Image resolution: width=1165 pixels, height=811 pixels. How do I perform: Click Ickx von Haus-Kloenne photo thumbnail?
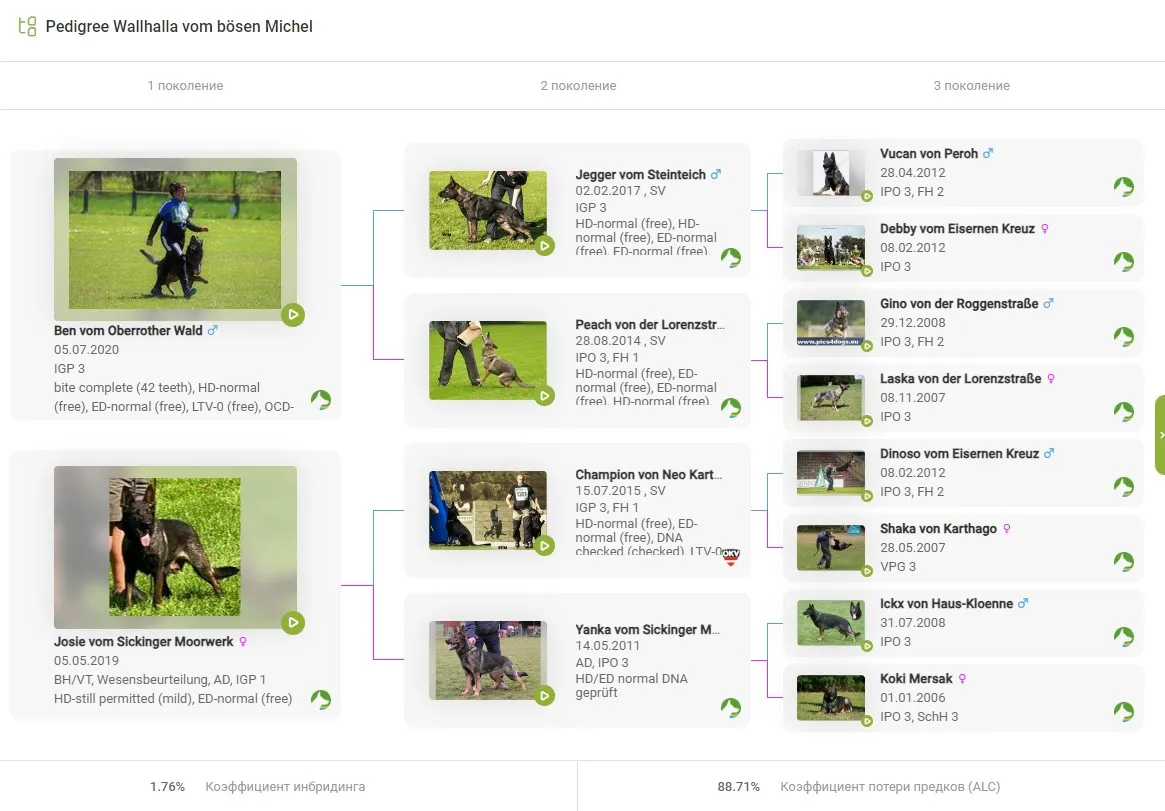pyautogui.click(x=830, y=622)
